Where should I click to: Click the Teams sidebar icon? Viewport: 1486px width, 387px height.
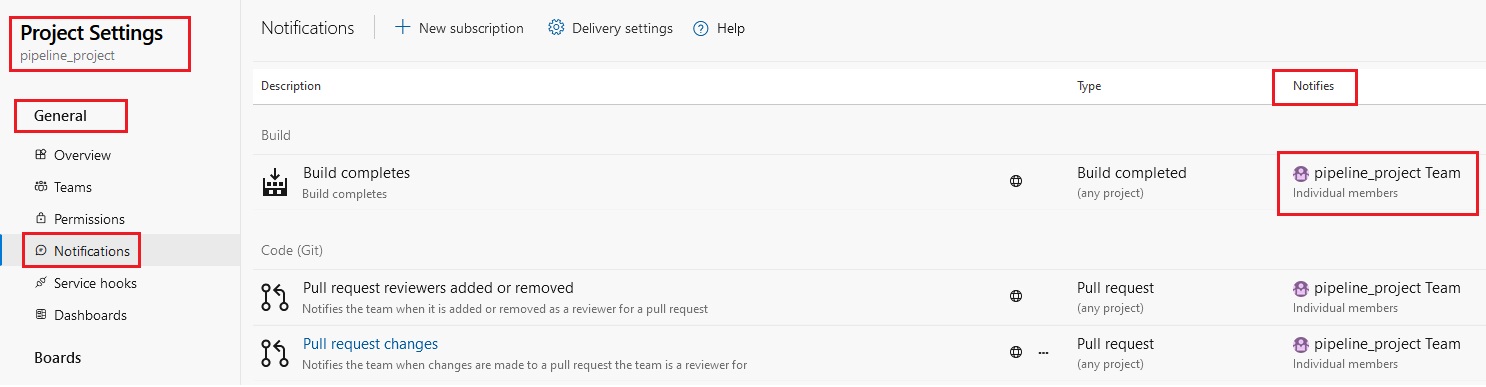click(x=41, y=187)
